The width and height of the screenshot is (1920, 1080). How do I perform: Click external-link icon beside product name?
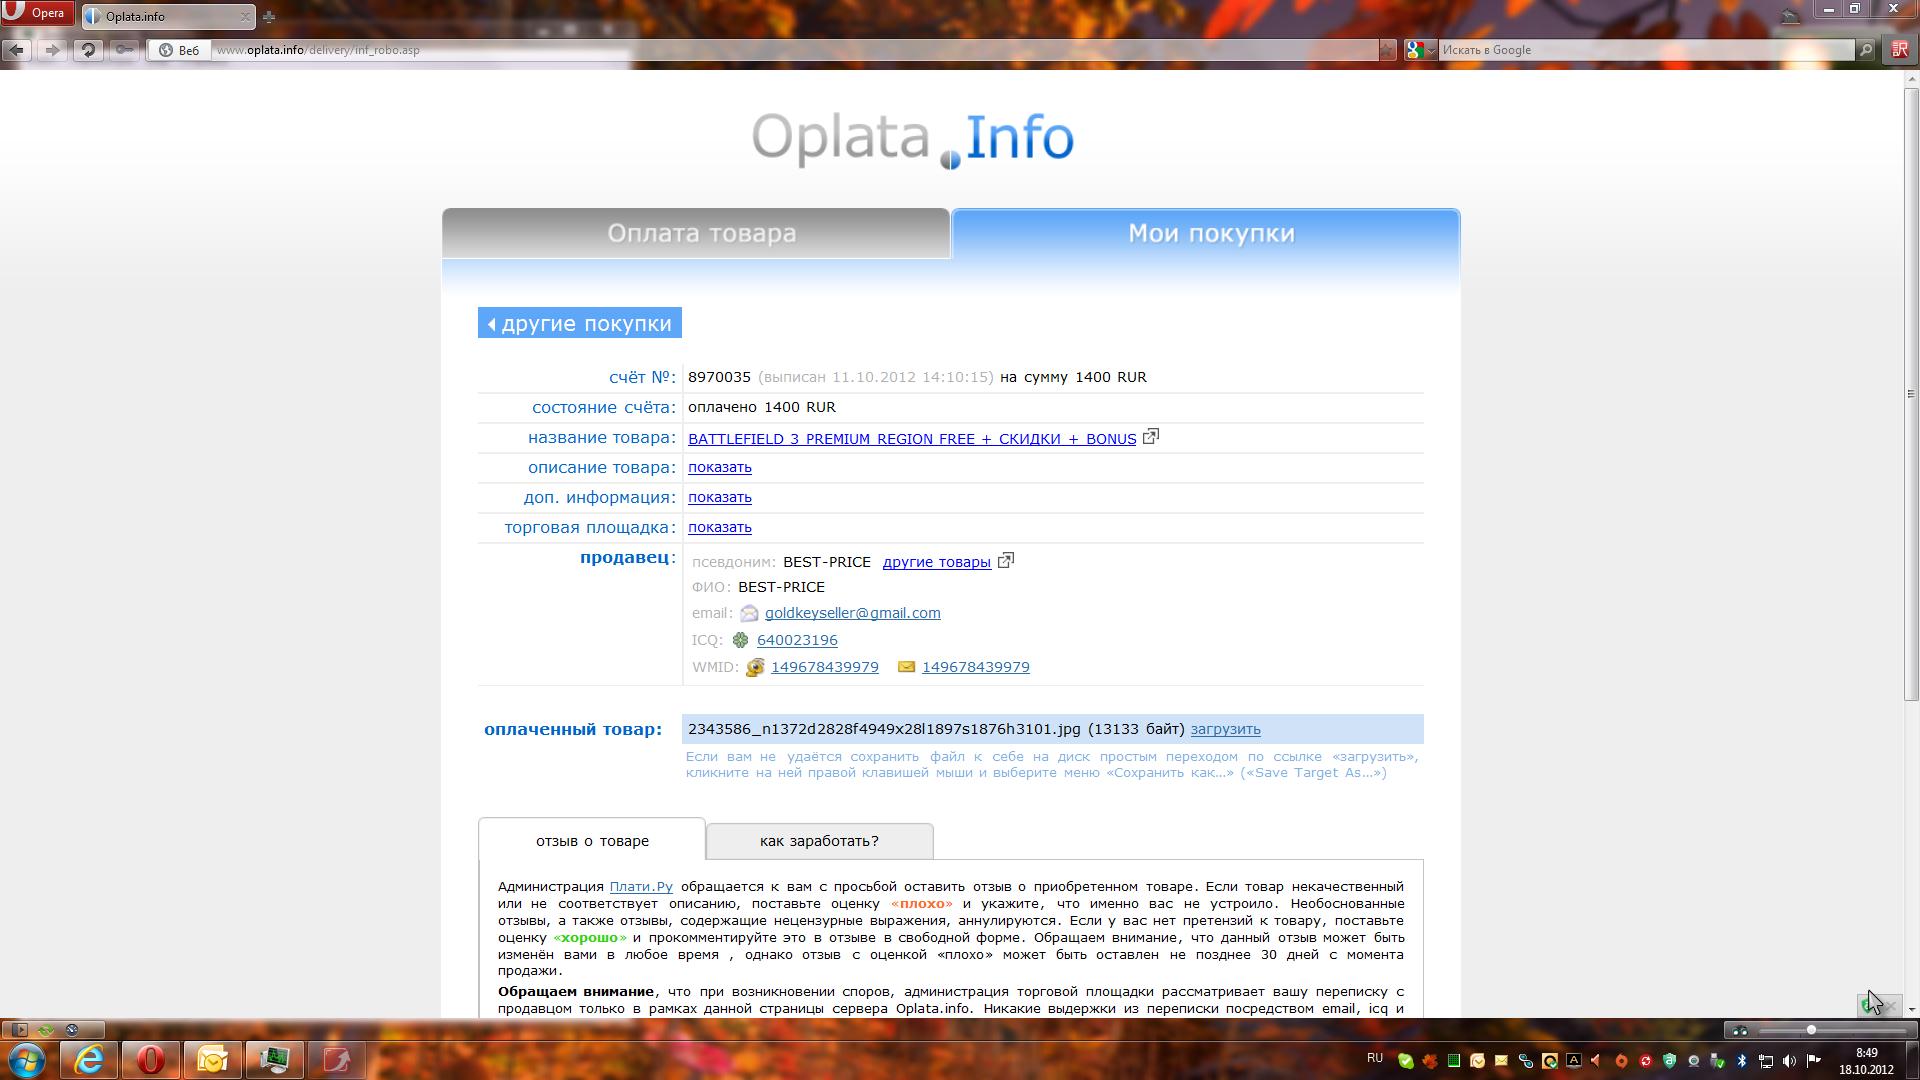(x=1151, y=437)
